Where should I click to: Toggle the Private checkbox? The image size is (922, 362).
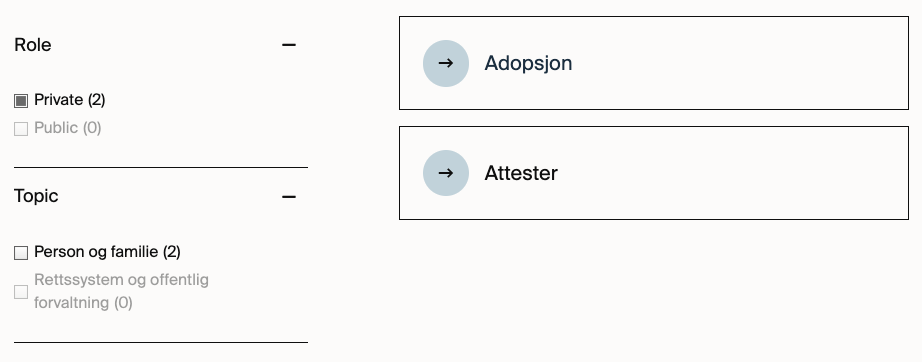(x=21, y=101)
